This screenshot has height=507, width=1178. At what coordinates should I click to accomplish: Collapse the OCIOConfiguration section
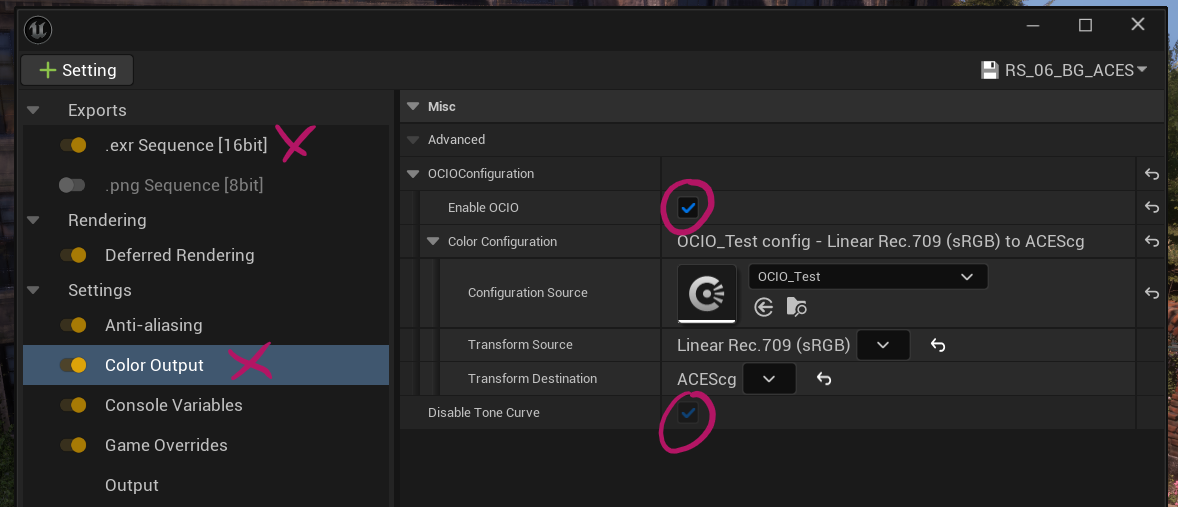click(x=413, y=174)
